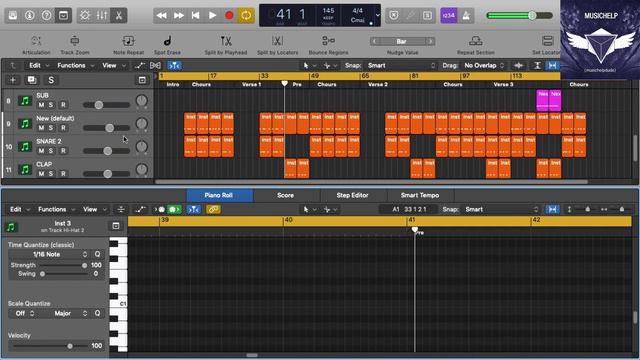
Task: Go to beginning with transport button
Action: [x=196, y=16]
